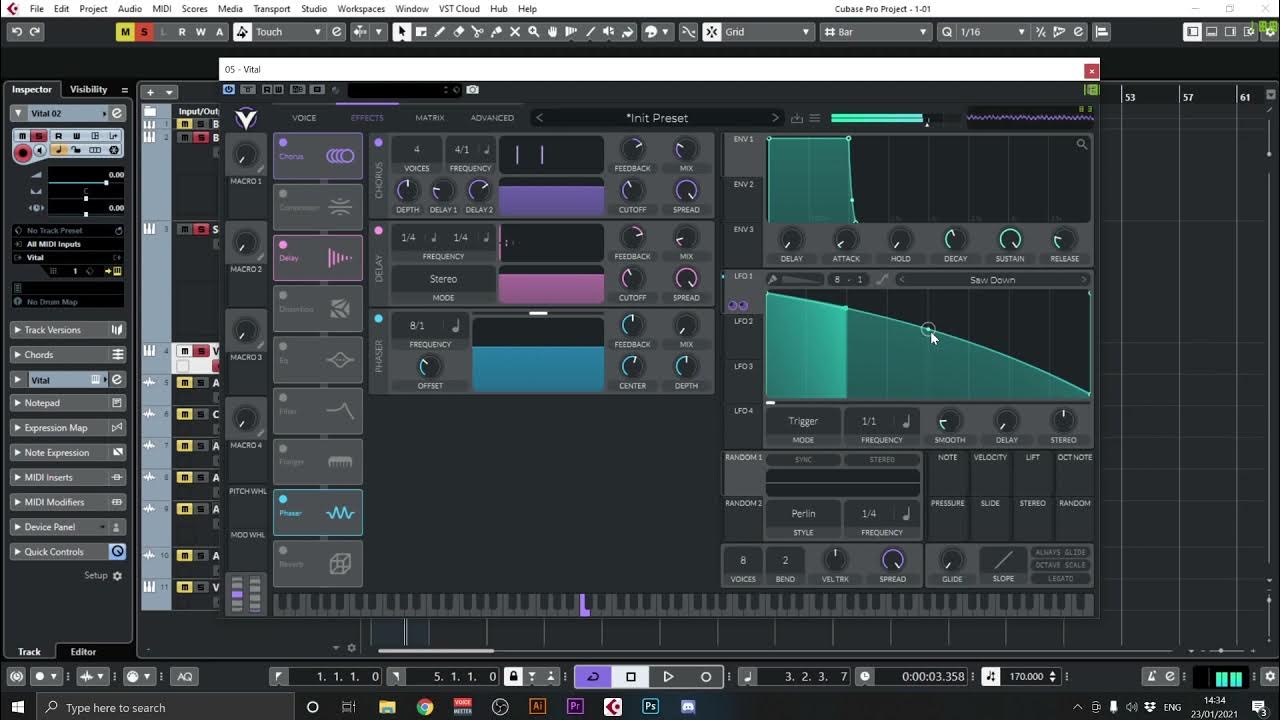Open Photoshop from the taskbar

click(x=650, y=707)
